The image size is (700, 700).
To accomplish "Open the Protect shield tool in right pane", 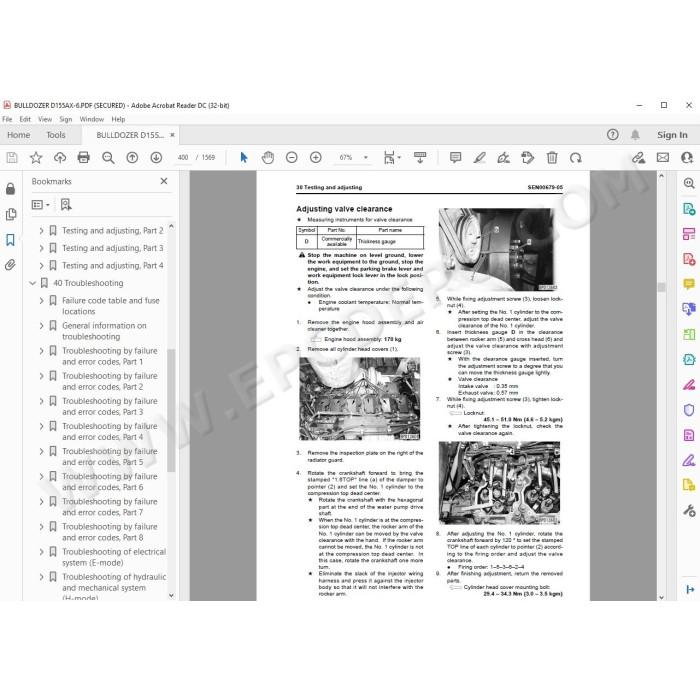I will pyautogui.click(x=689, y=410).
